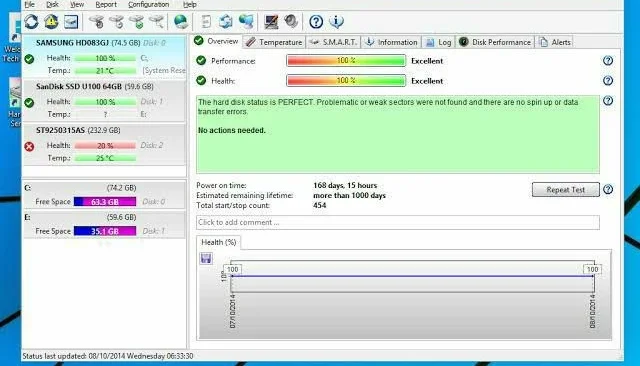Click the blue info balloon toolbar icon
Screen dimensions: 640x366
[336, 22]
